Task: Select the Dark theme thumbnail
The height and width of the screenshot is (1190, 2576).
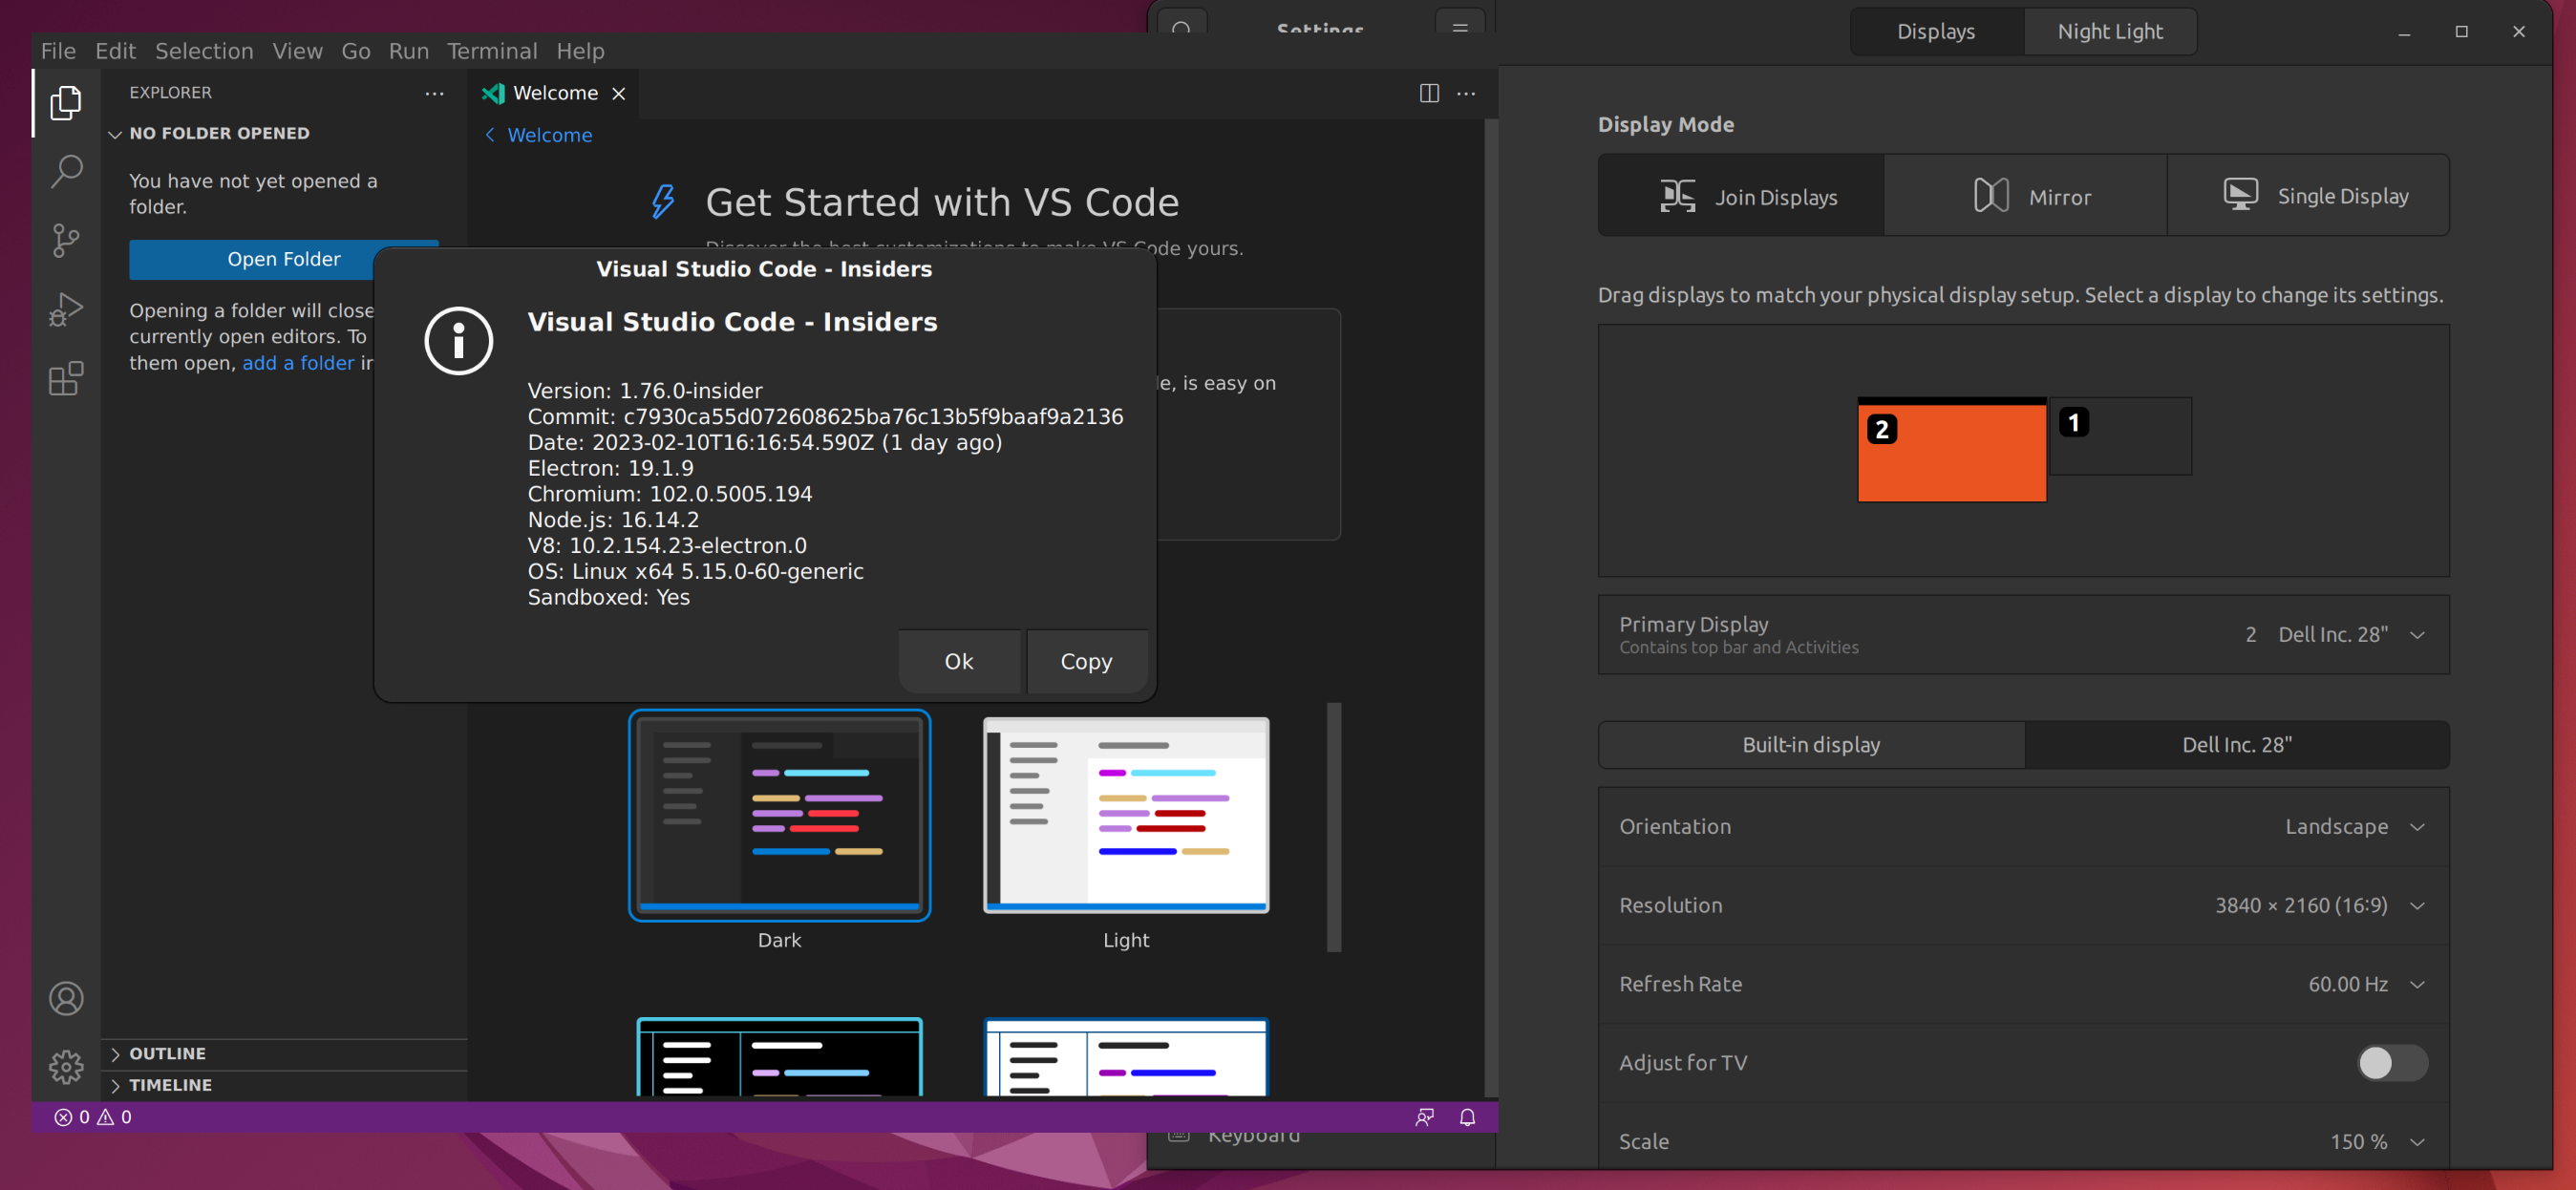Action: [779, 815]
